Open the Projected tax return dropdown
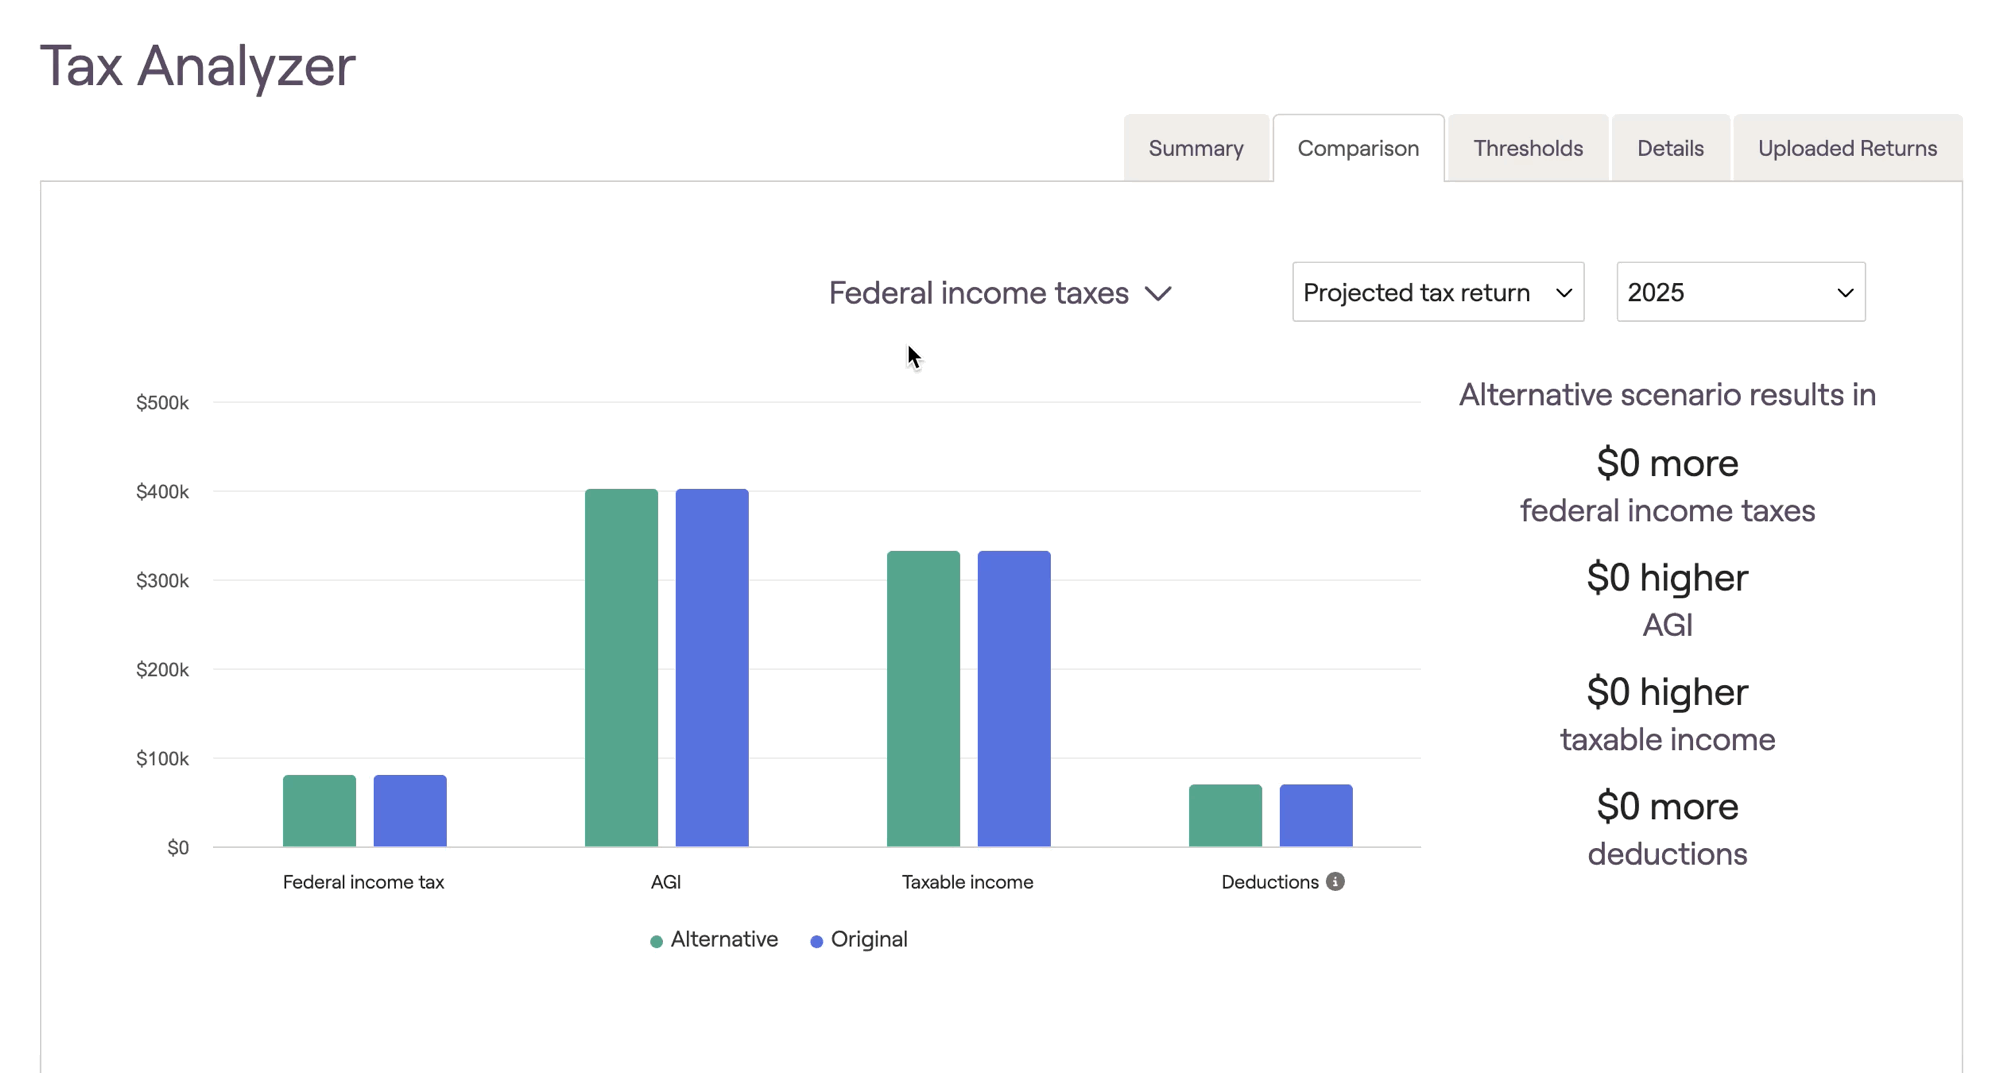2000x1073 pixels. [1437, 292]
